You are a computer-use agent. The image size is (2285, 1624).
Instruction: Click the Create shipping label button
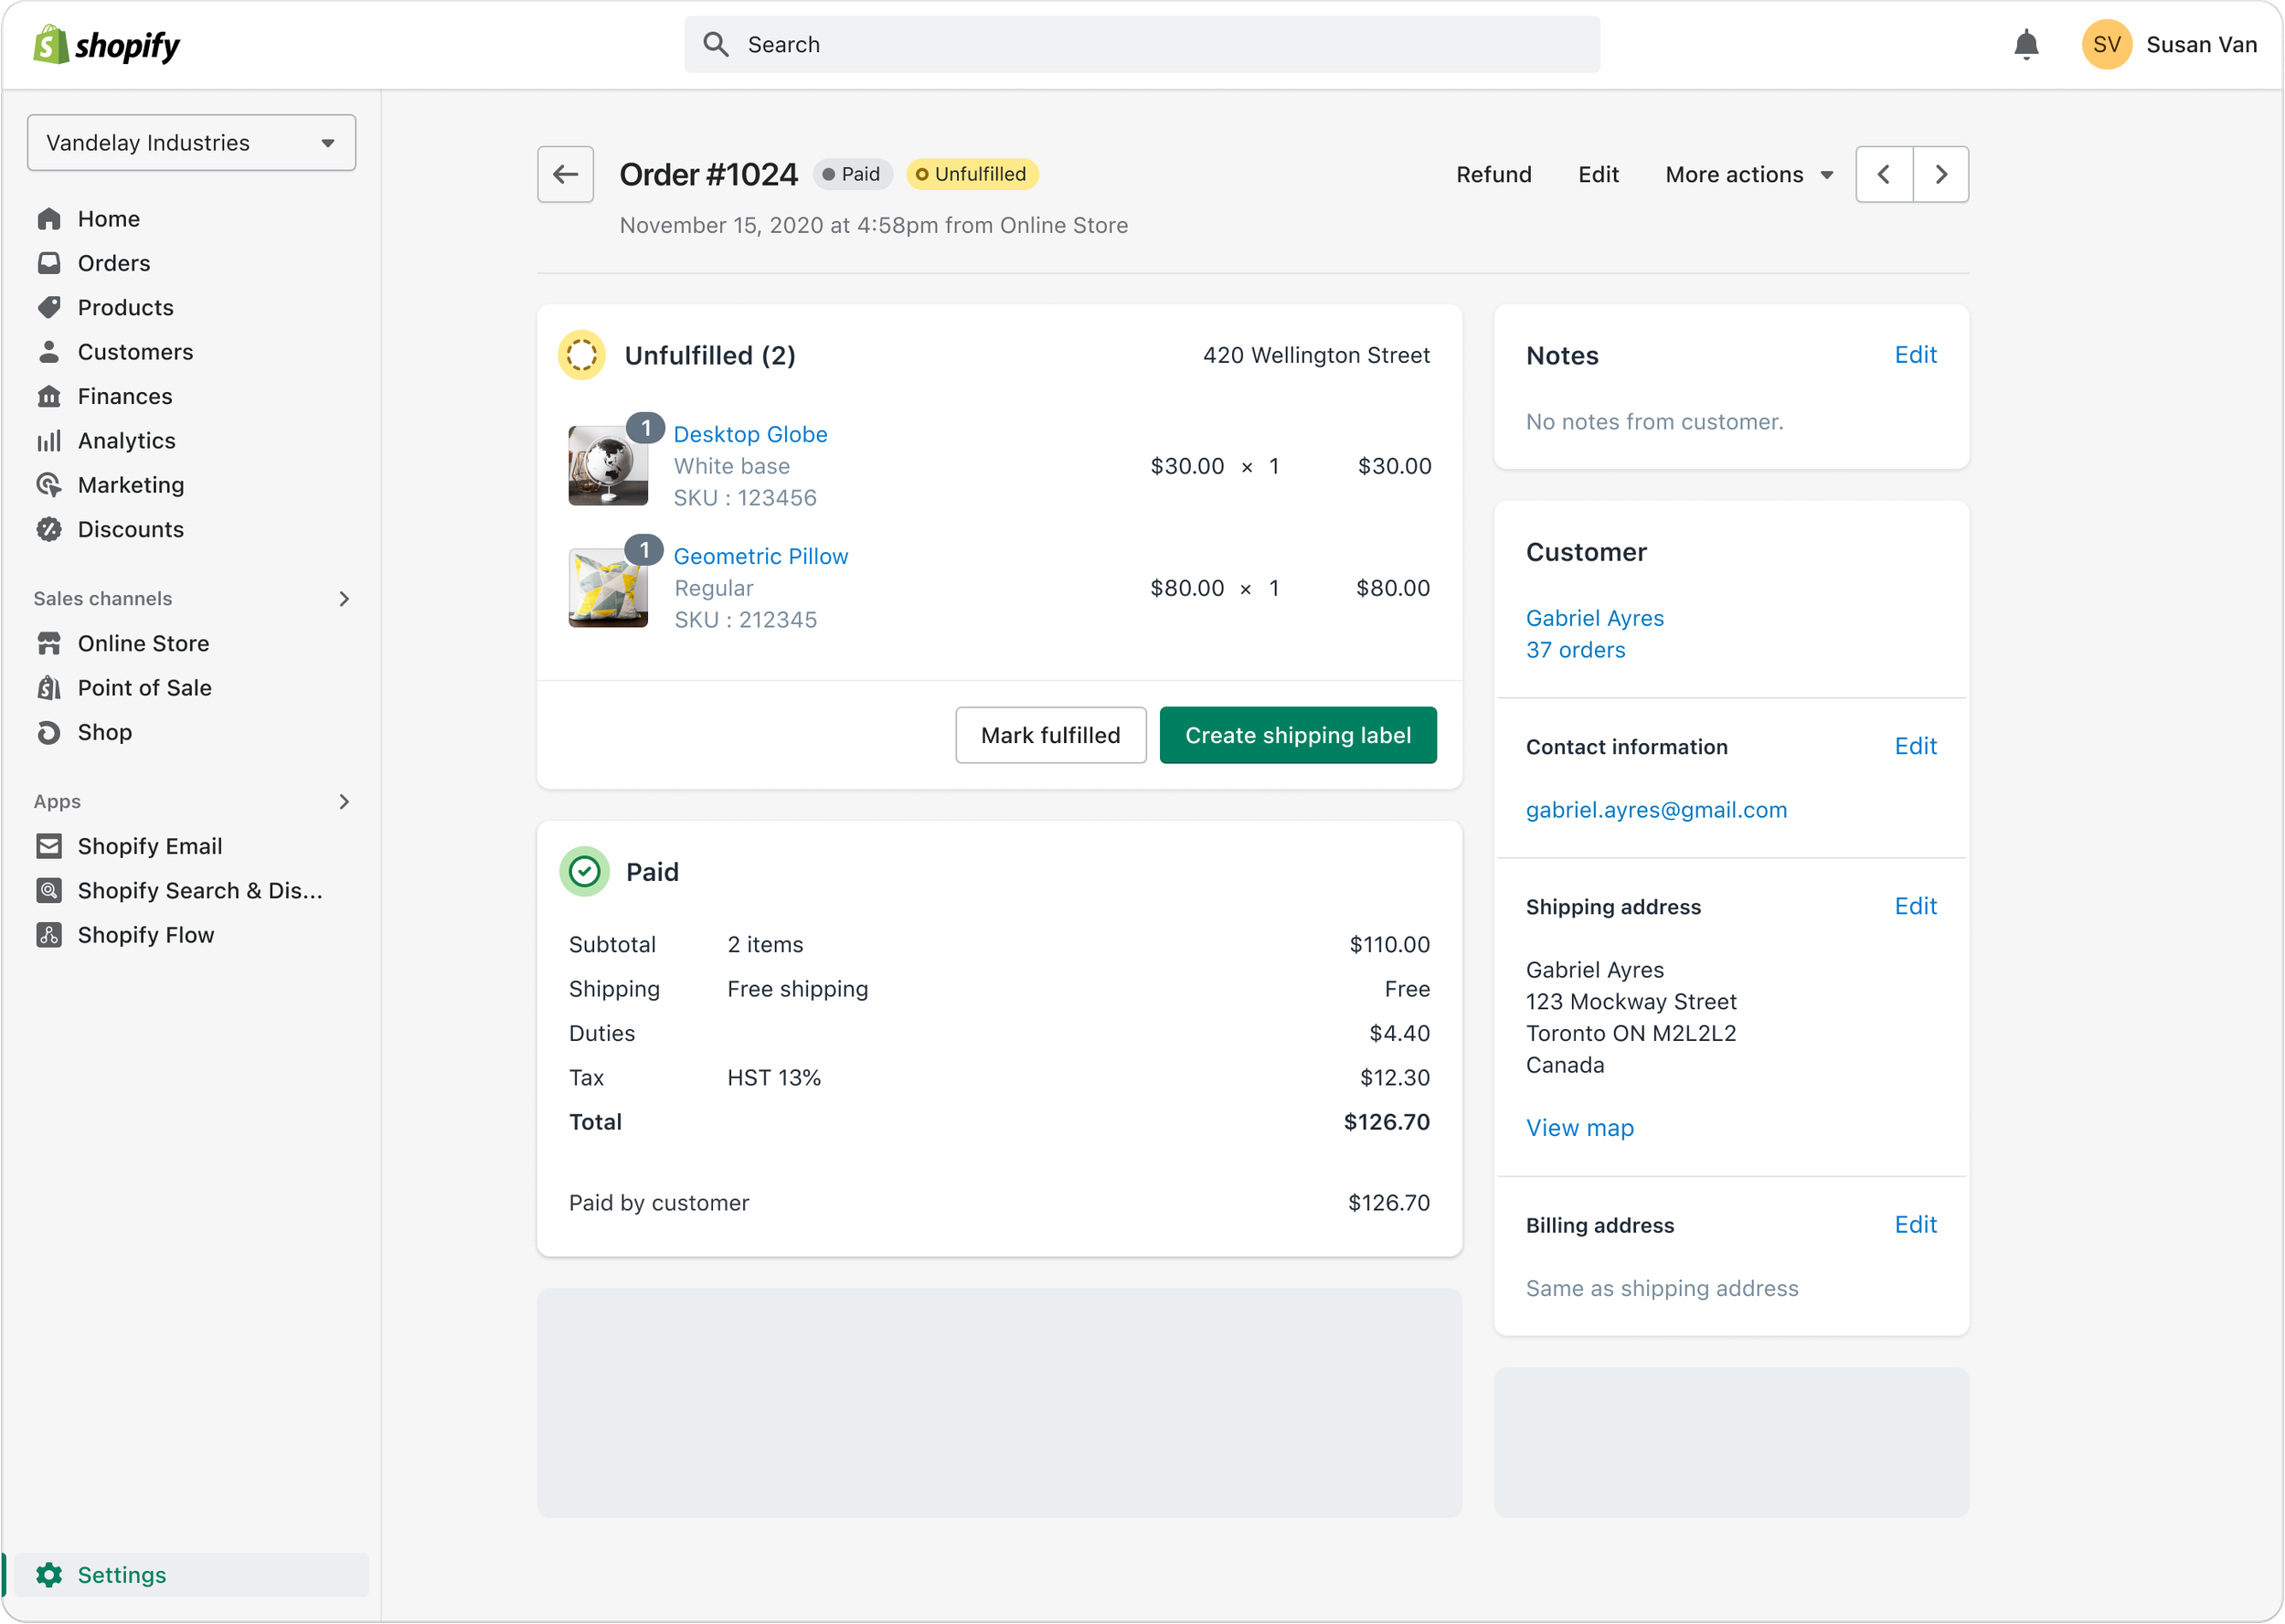pos(1297,735)
